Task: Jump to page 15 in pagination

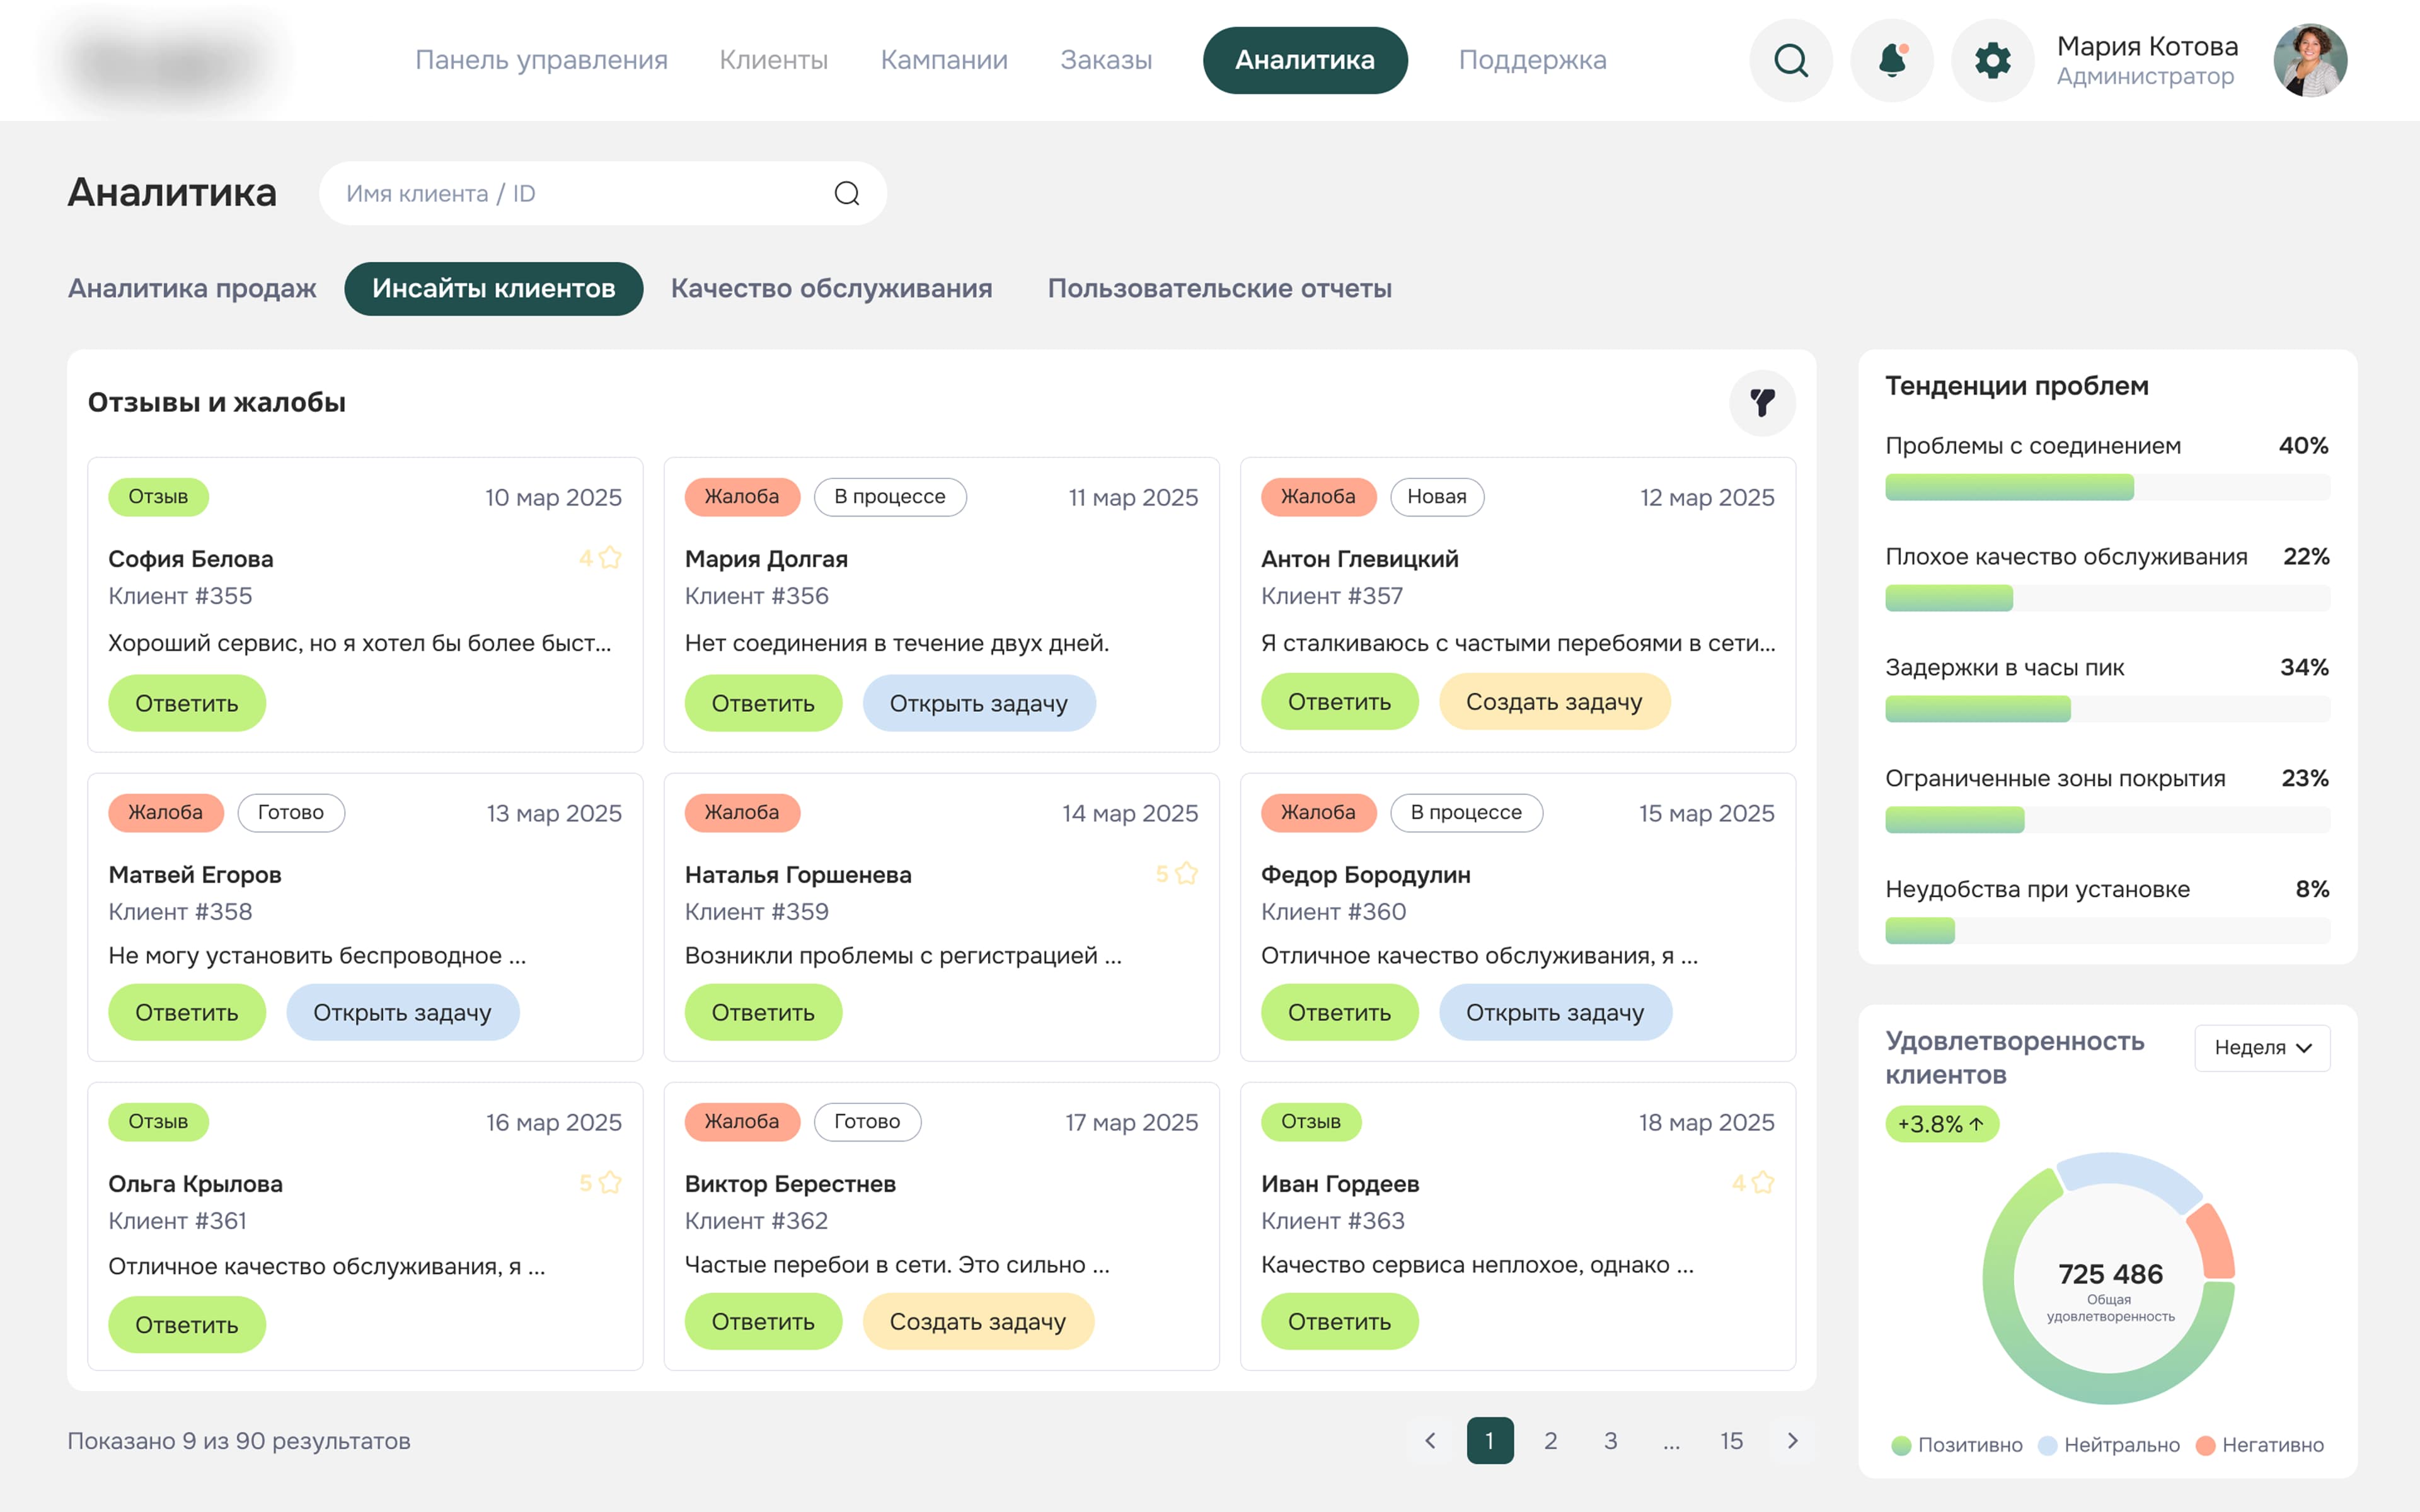Action: pos(1731,1440)
